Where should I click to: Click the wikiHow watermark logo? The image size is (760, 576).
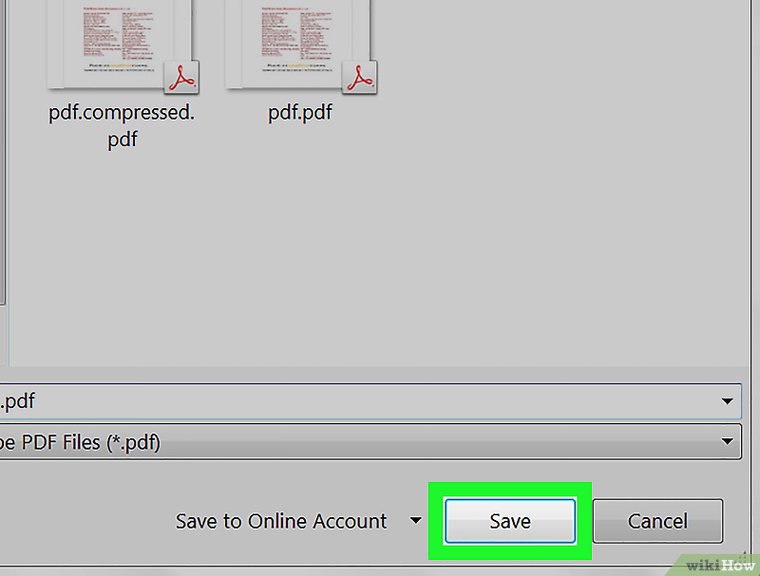click(719, 565)
